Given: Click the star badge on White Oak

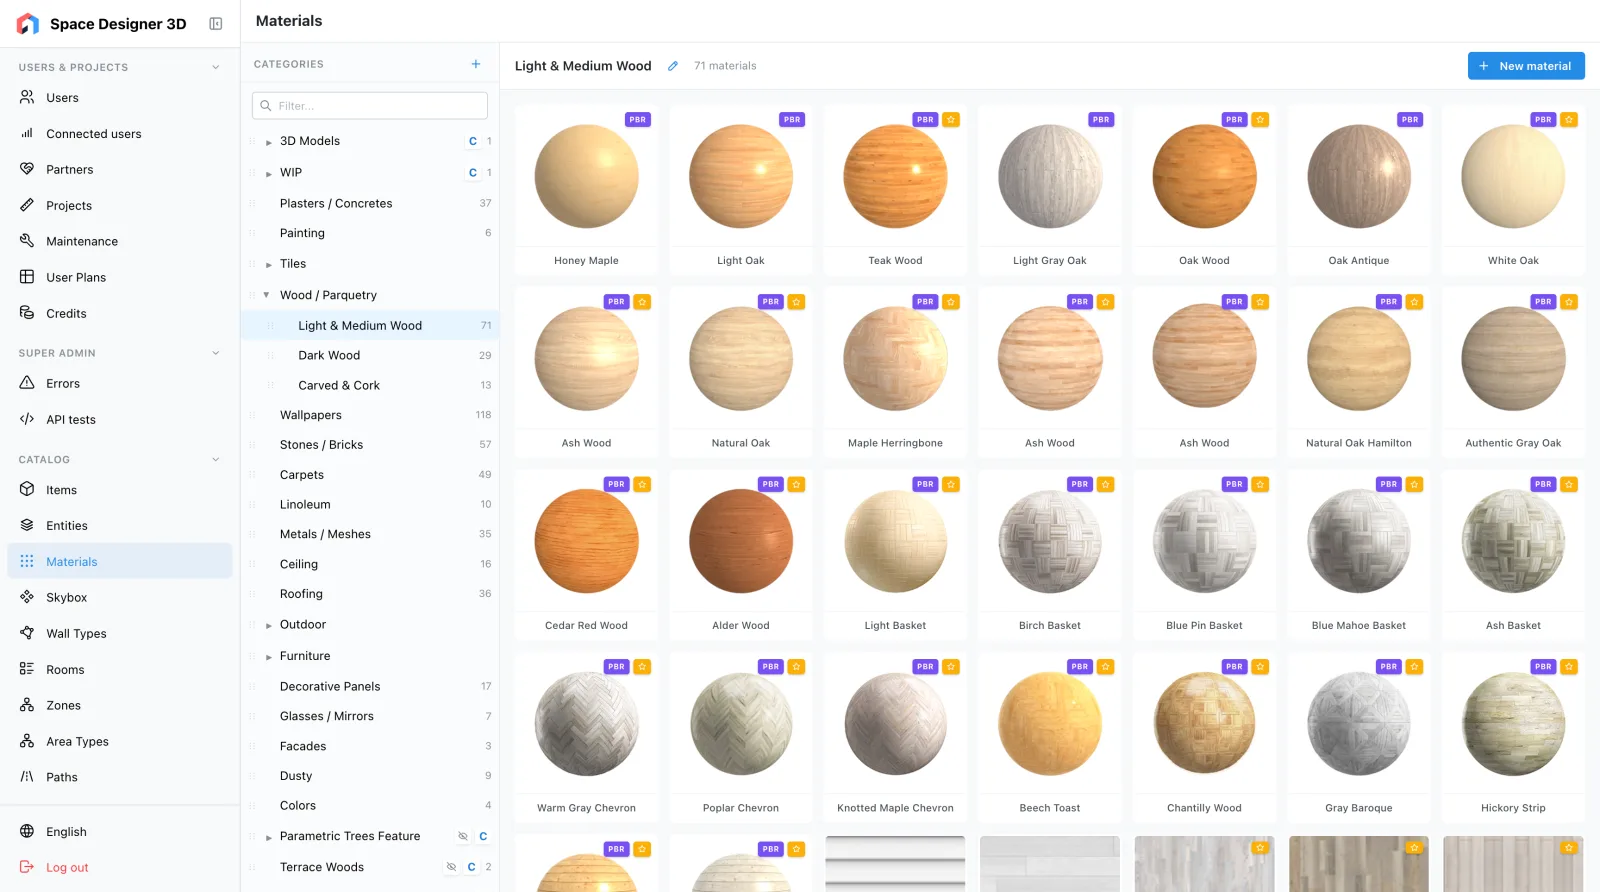Looking at the screenshot, I should [x=1569, y=119].
